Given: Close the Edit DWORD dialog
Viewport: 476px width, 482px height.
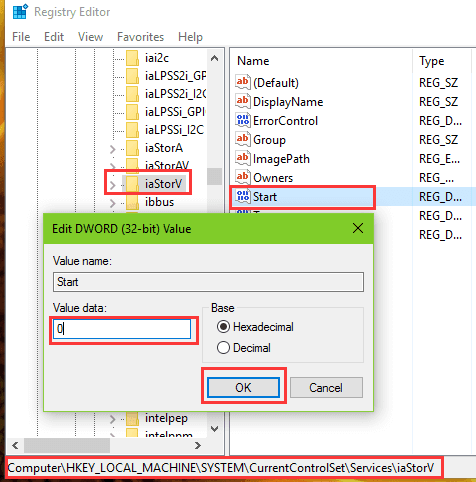Looking at the screenshot, I should coord(358,228).
